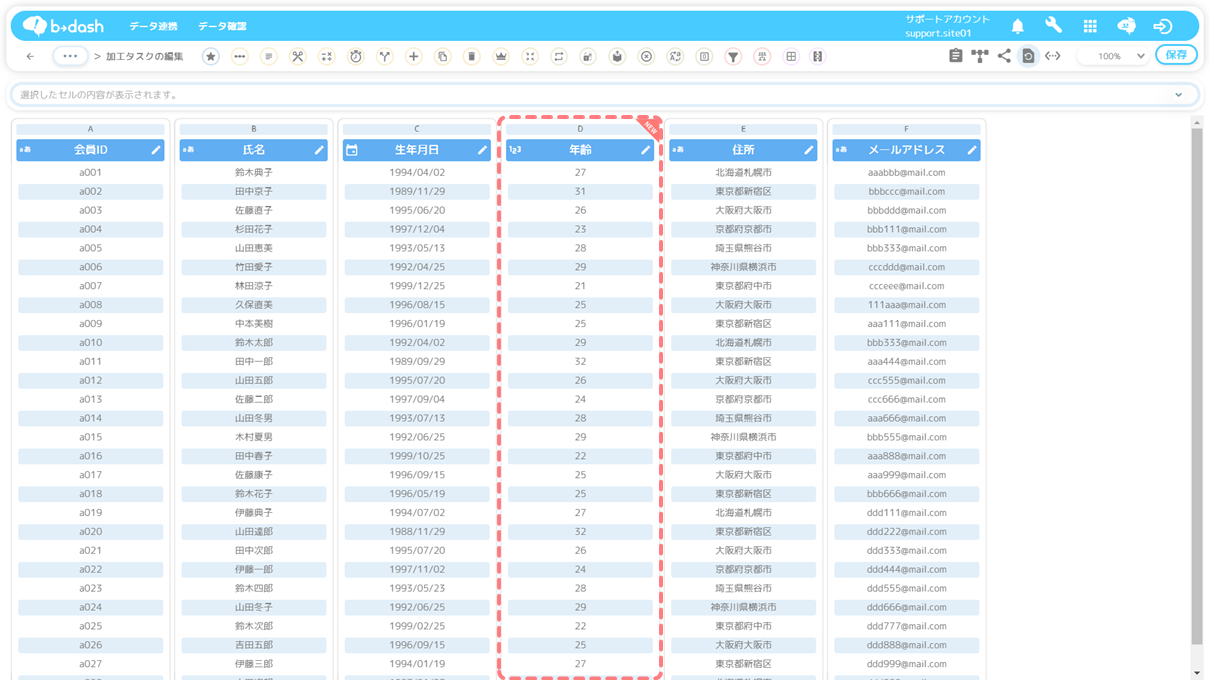
Task: Click the stopwatch icon in the toolbar
Action: [x=355, y=57]
